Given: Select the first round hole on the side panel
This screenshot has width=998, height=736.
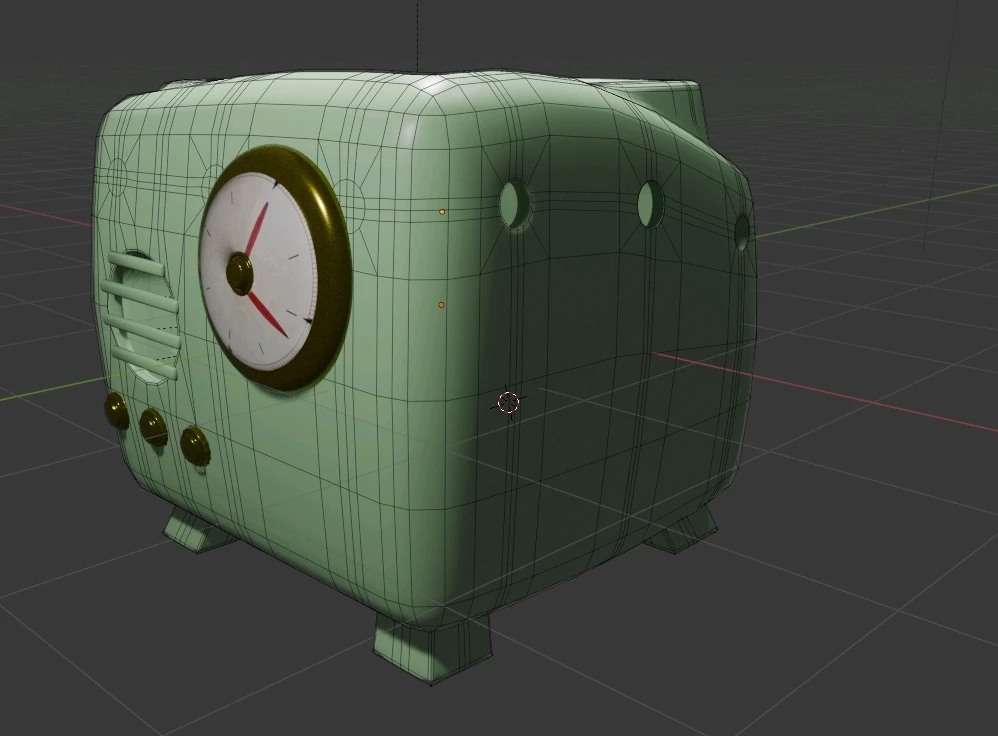Looking at the screenshot, I should click(516, 205).
